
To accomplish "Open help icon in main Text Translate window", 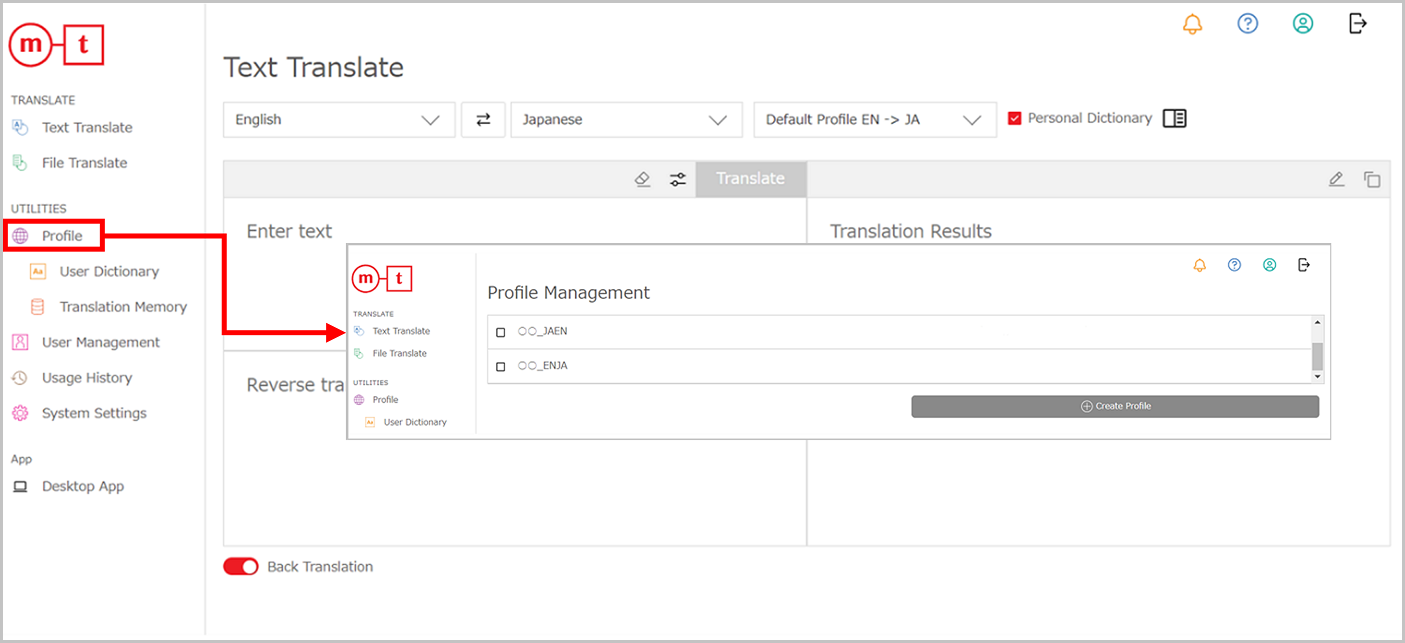I will [1247, 24].
